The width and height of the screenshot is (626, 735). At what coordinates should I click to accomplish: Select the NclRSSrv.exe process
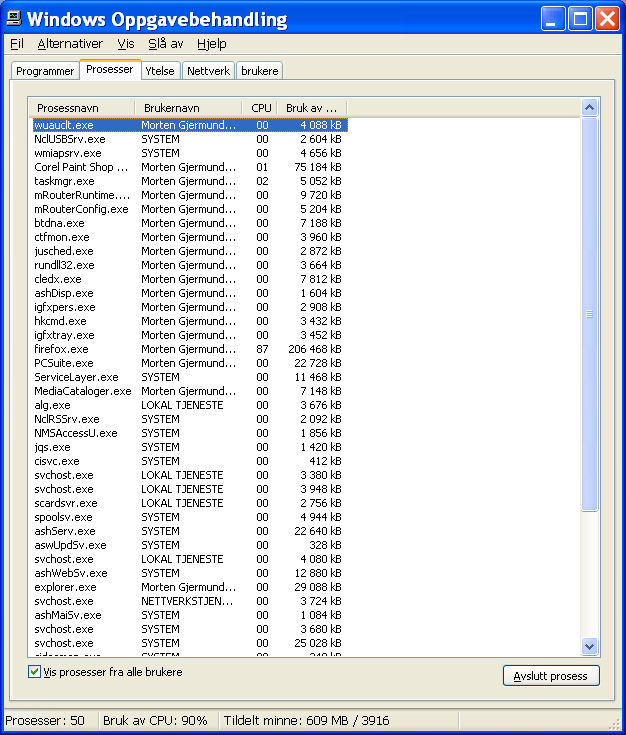[190, 419]
